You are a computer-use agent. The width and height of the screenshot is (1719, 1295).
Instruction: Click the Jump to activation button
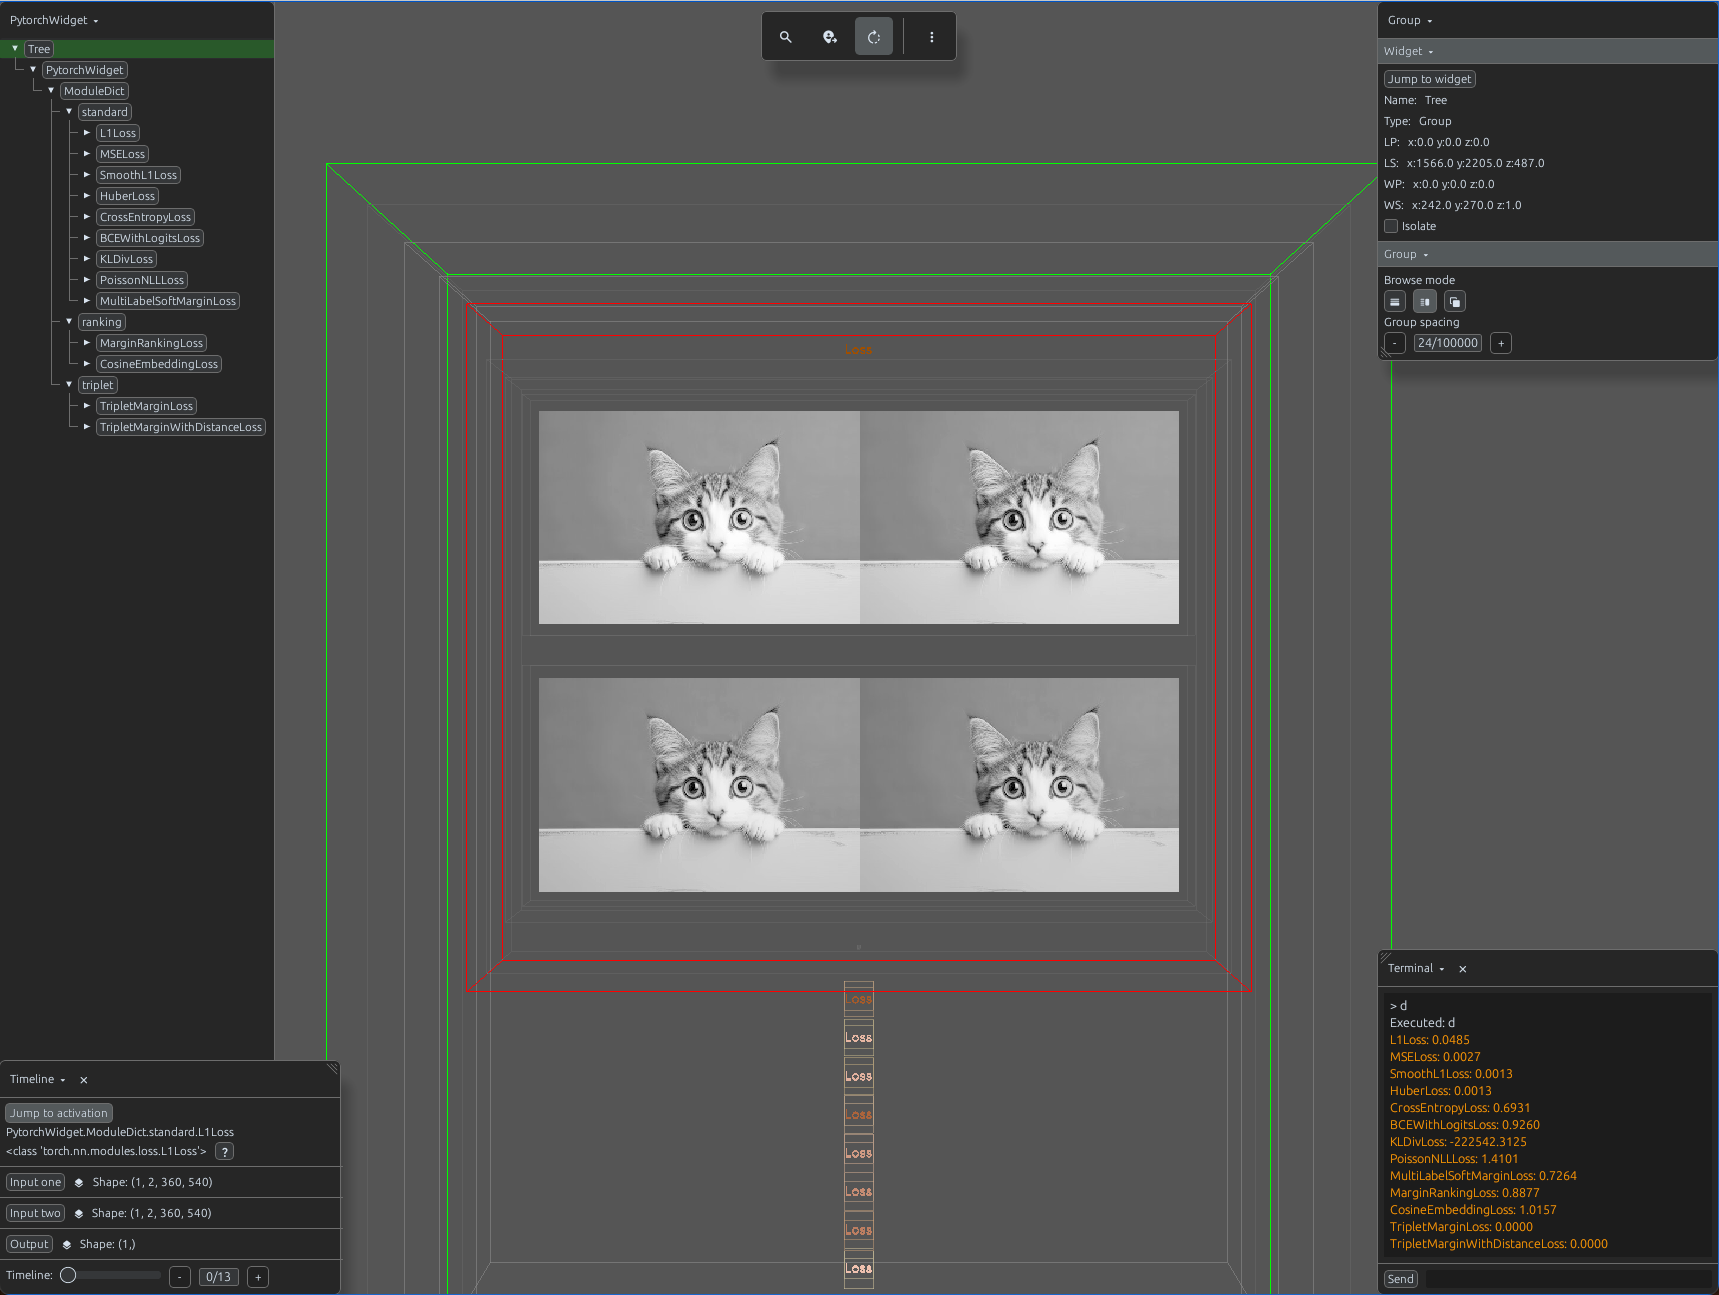59,1113
